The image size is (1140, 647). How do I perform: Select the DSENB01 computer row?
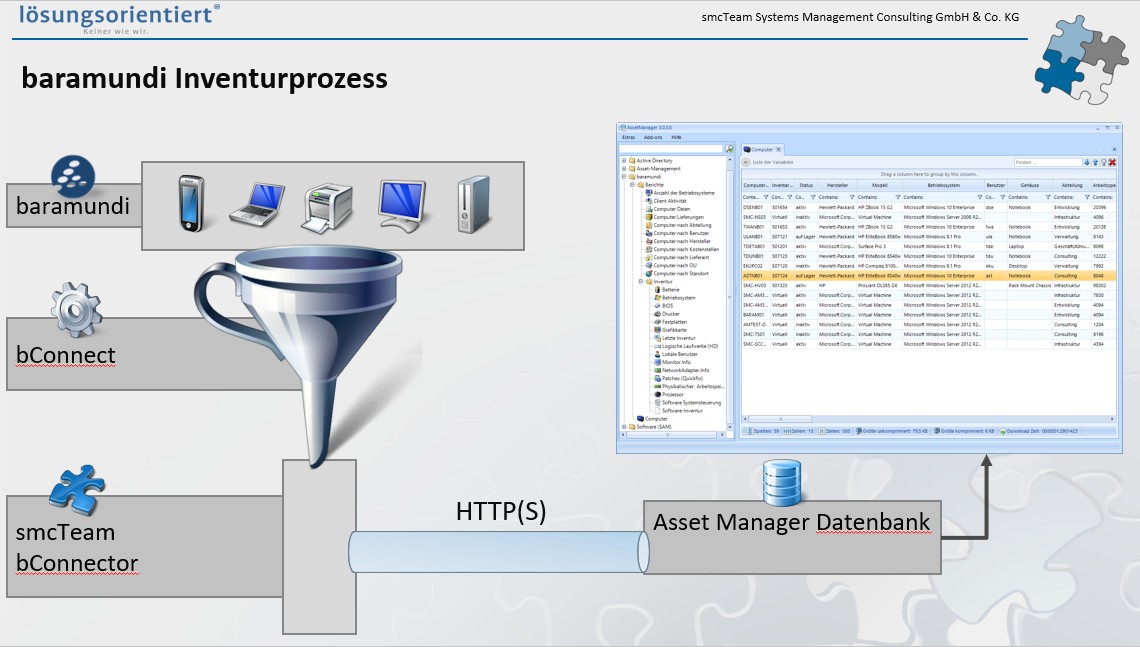(928, 207)
